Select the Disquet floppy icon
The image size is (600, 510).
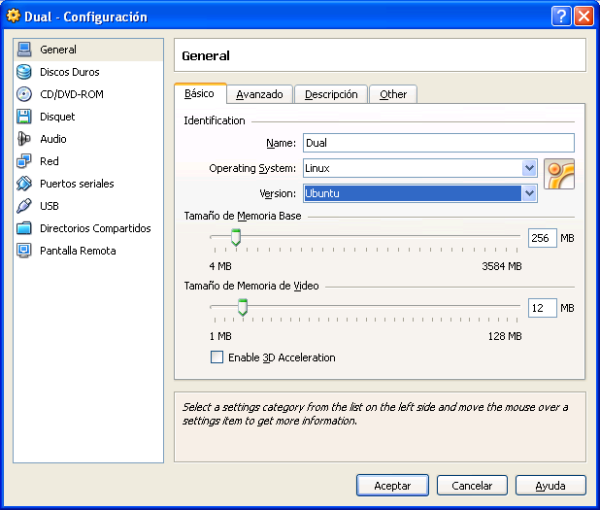(24, 117)
